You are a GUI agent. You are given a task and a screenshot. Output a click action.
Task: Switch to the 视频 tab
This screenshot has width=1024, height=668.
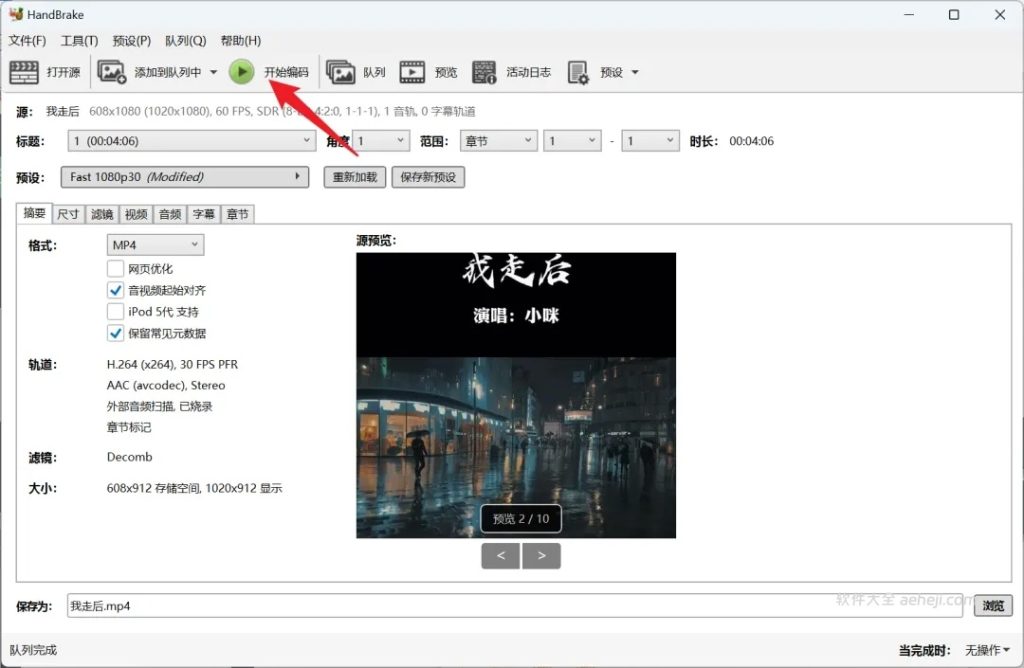[x=136, y=213]
